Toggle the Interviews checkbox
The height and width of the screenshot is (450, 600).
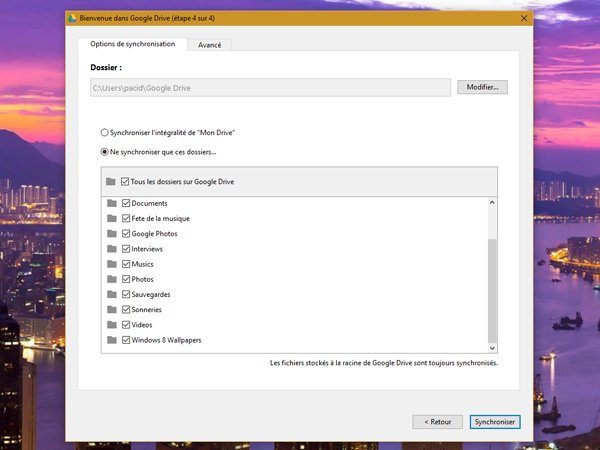coord(126,249)
